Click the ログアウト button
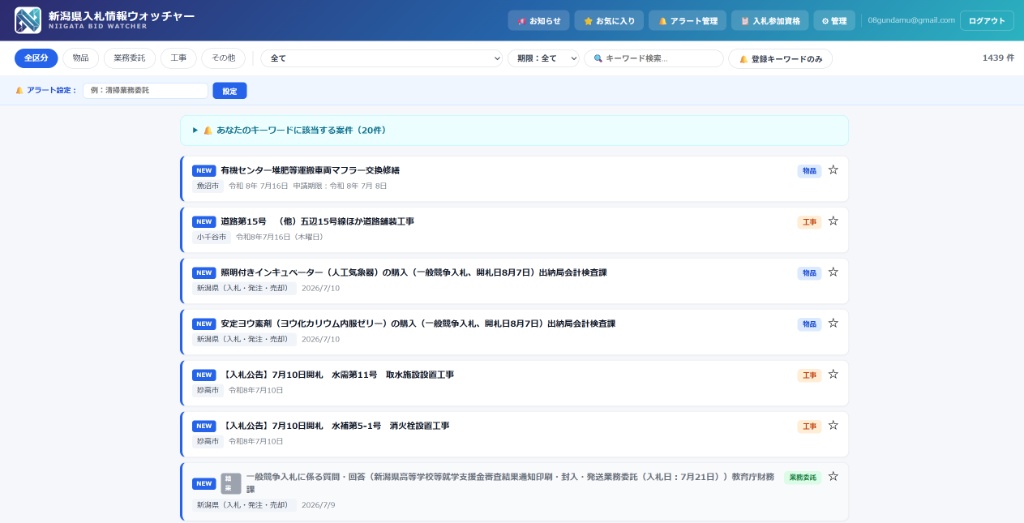Screen dimensions: 1024x523 pyautogui.click(x=987, y=20)
